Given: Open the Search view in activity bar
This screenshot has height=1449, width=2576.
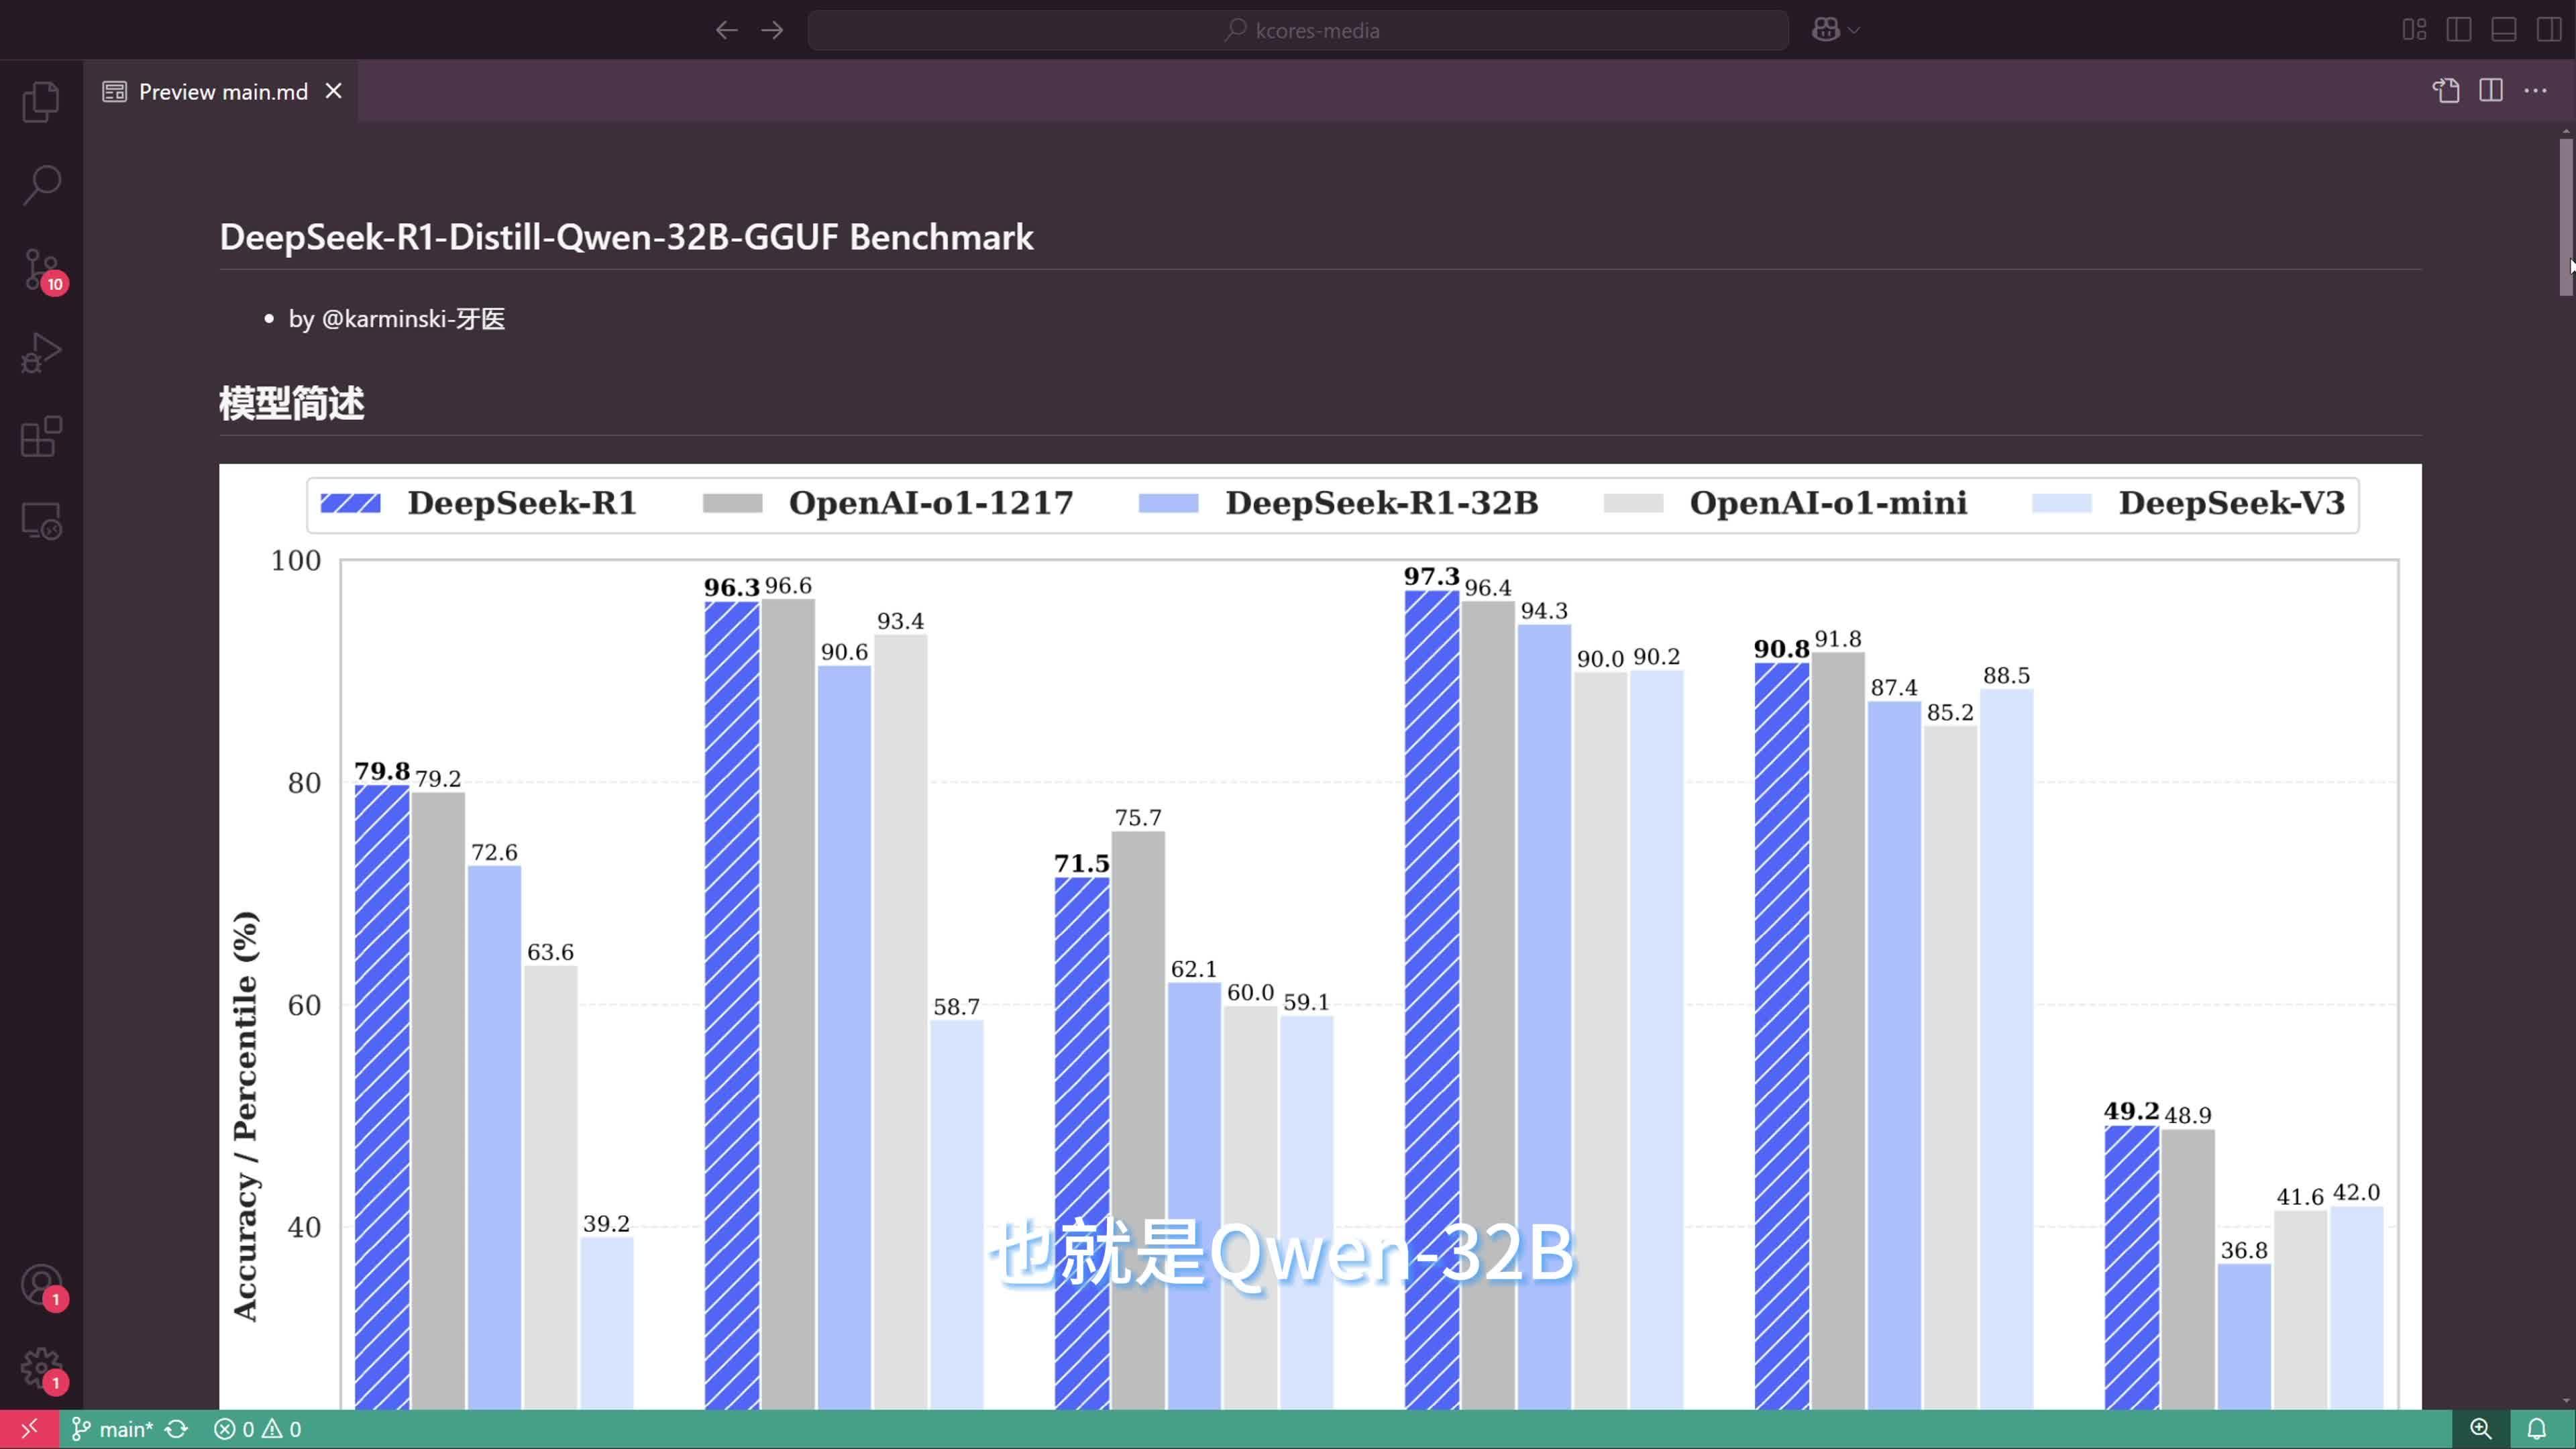Looking at the screenshot, I should click(41, 185).
